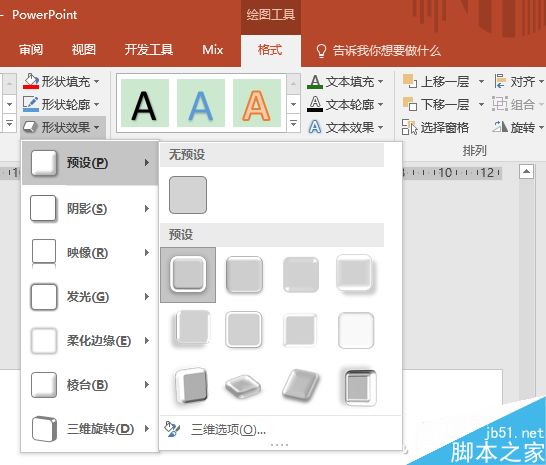546x465 pixels.
Task: Click the 形状轮廓 pen icon
Action: click(31, 104)
